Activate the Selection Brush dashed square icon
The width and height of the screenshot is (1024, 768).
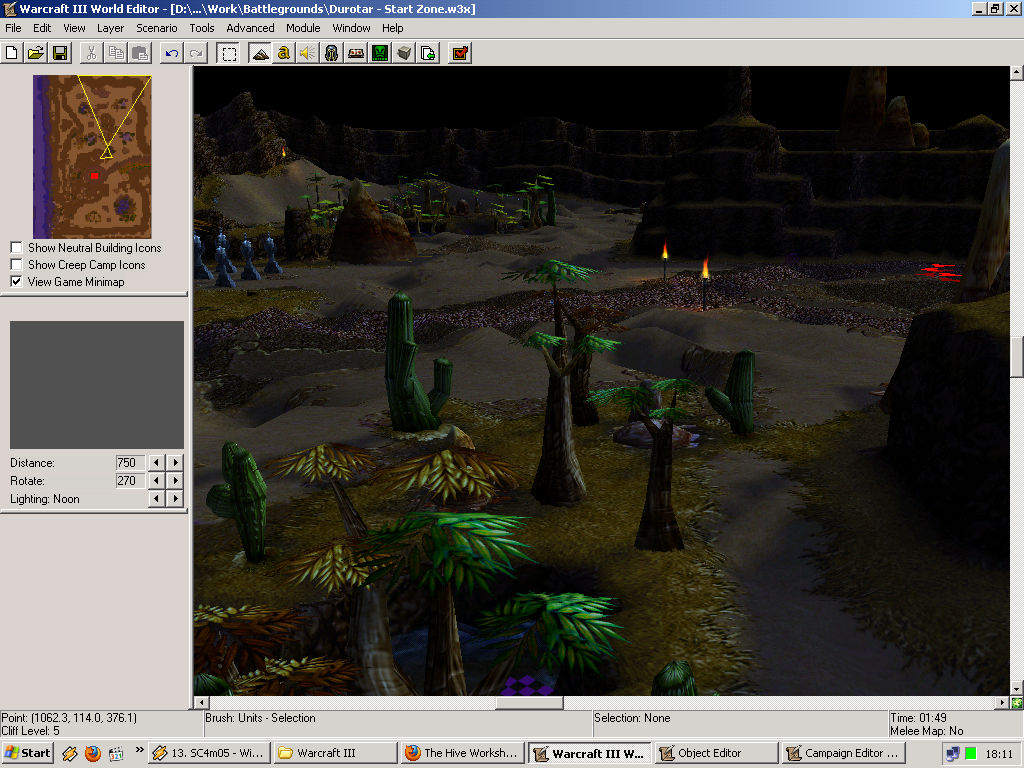(229, 53)
